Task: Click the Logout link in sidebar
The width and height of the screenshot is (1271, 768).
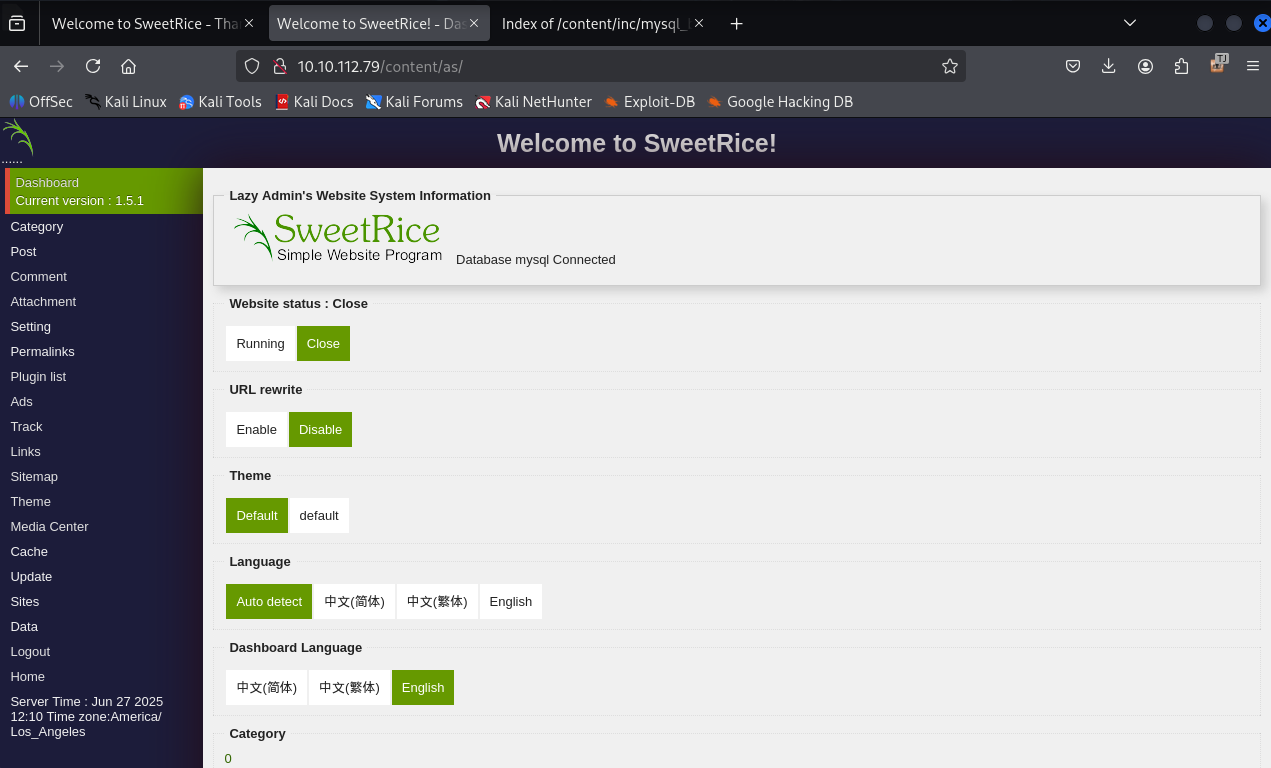Action: 30,651
